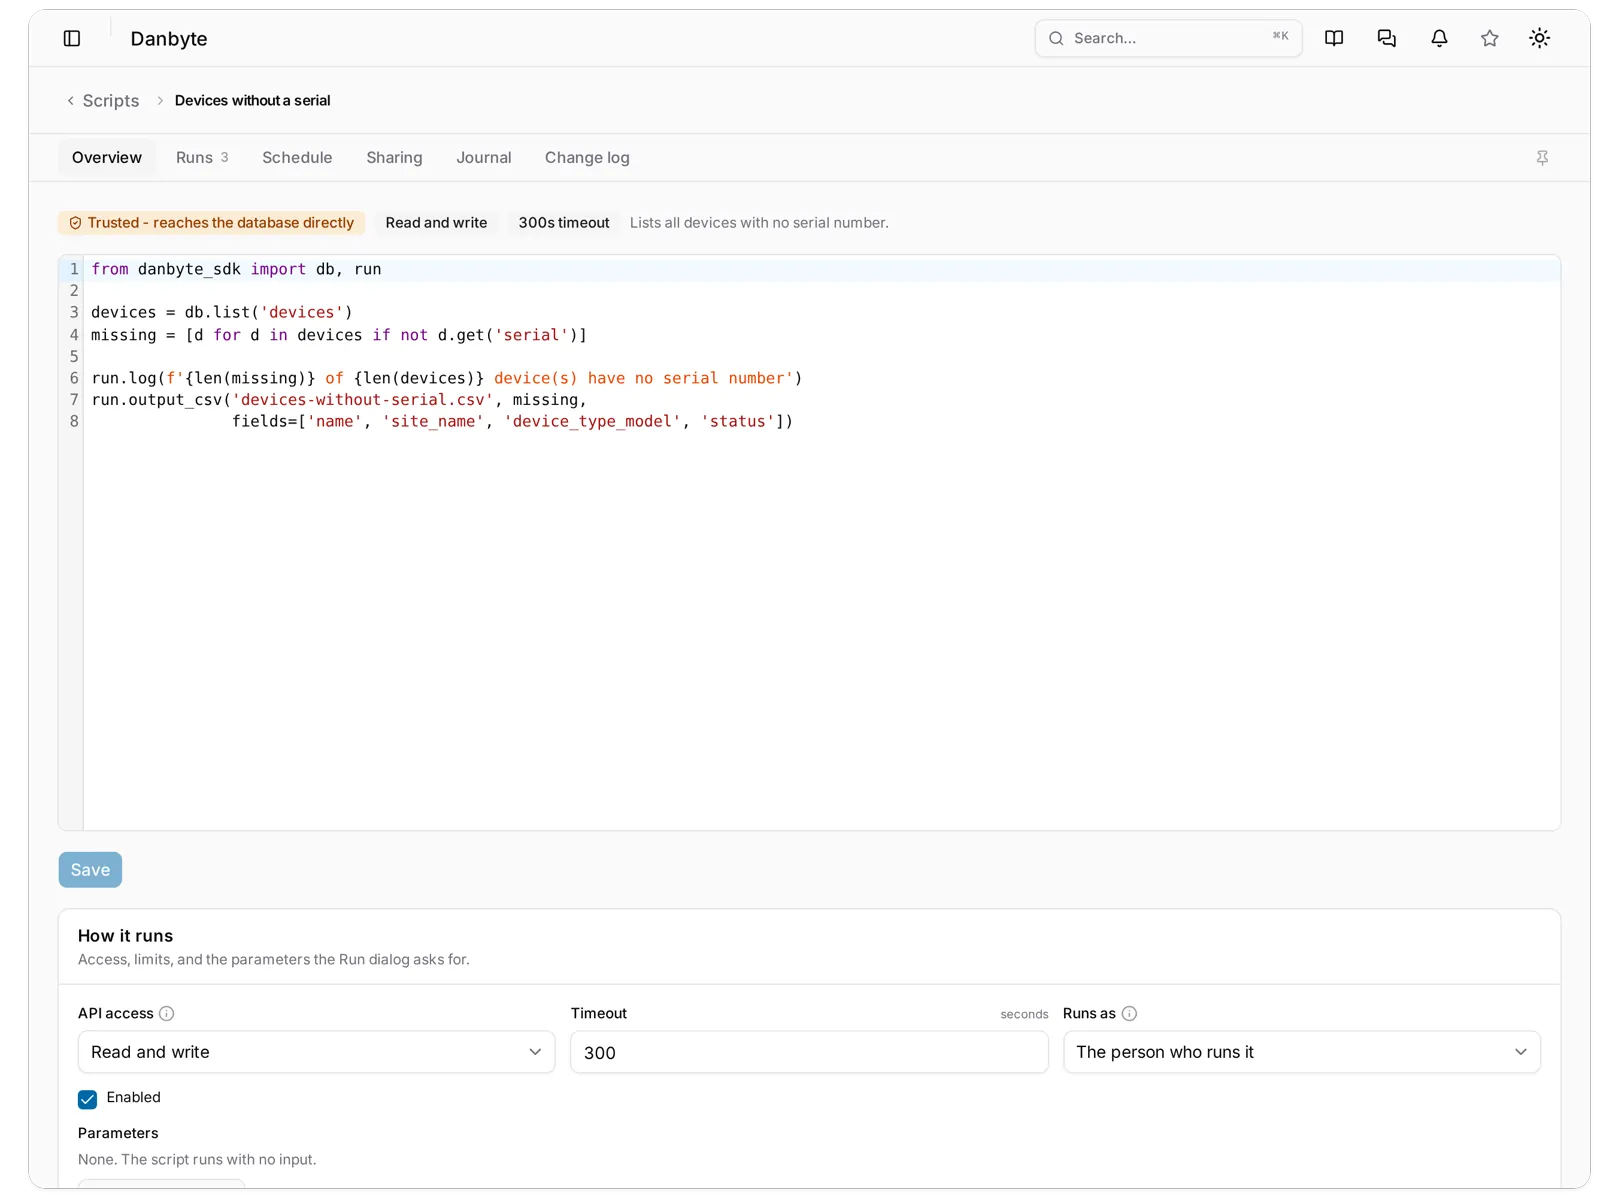Click the Read and write badge
The height and width of the screenshot is (1198, 1600).
point(436,223)
